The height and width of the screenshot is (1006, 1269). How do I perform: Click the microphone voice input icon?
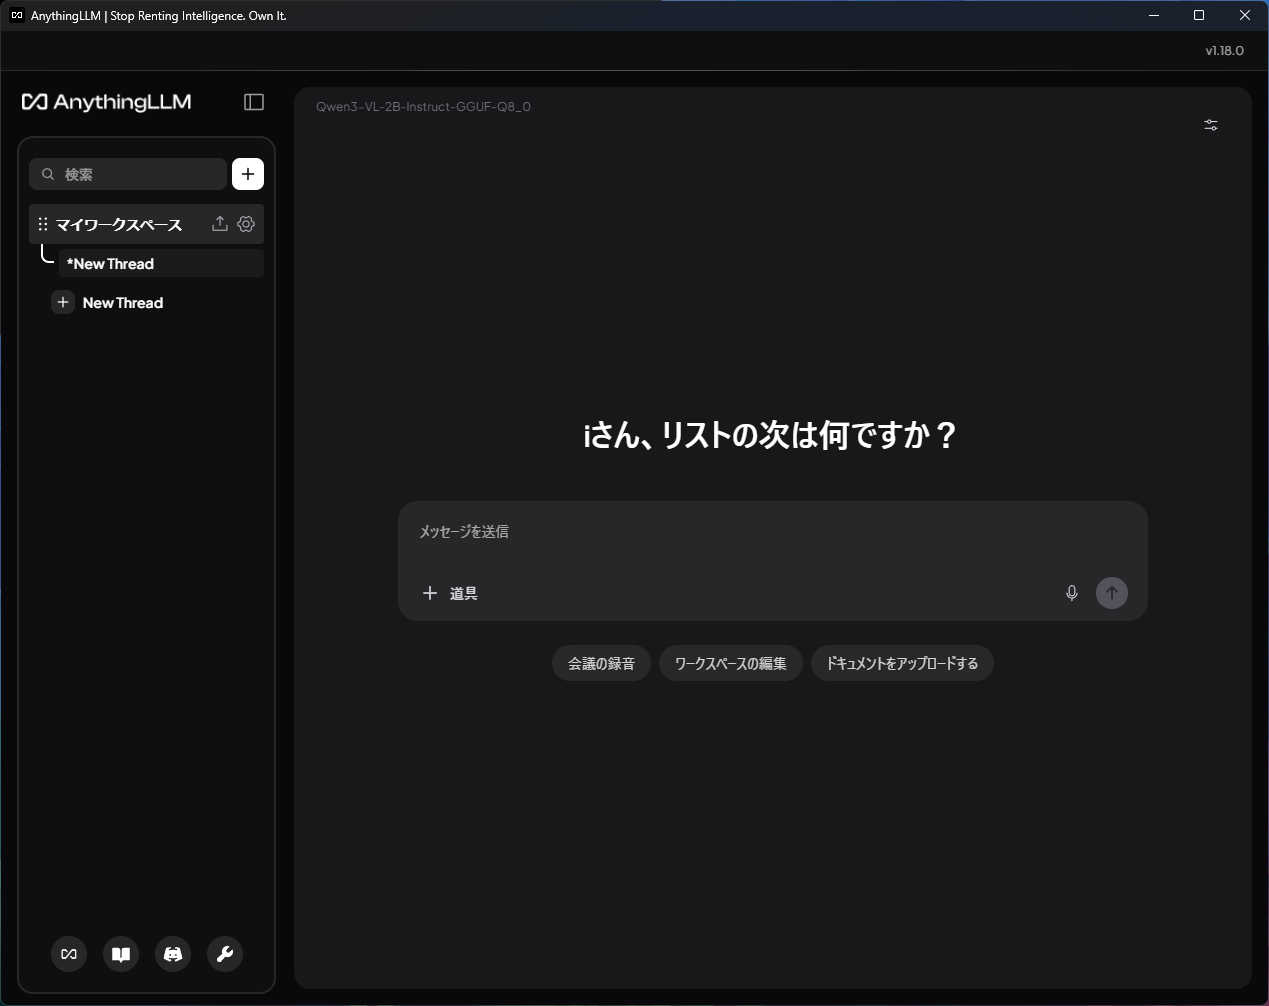pos(1072,593)
